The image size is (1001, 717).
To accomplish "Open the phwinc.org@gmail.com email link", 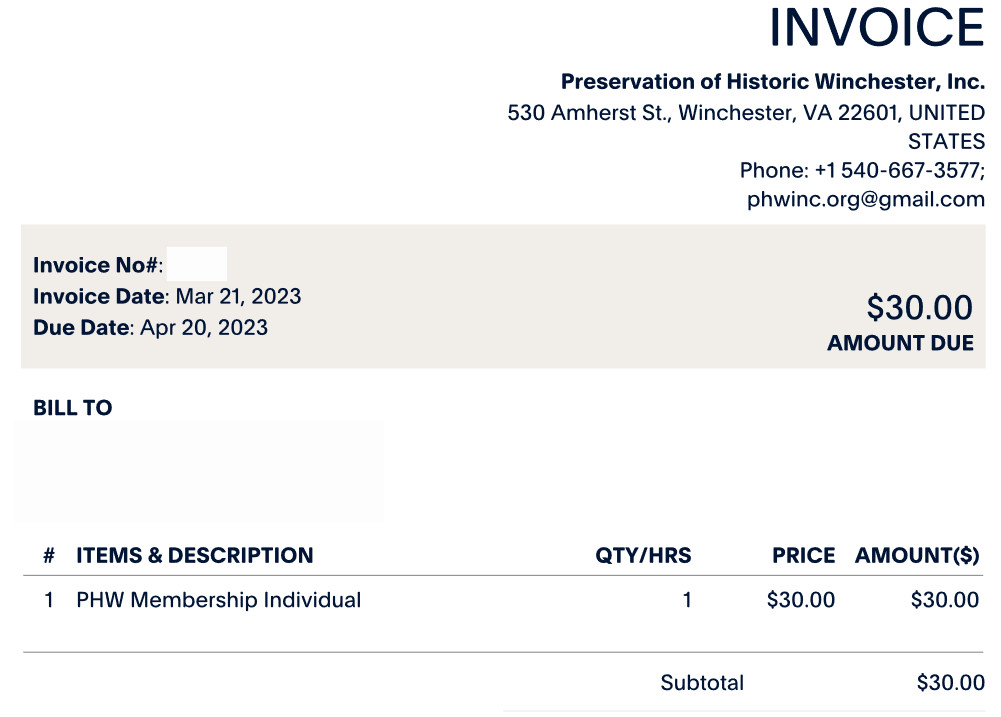I will coord(866,199).
